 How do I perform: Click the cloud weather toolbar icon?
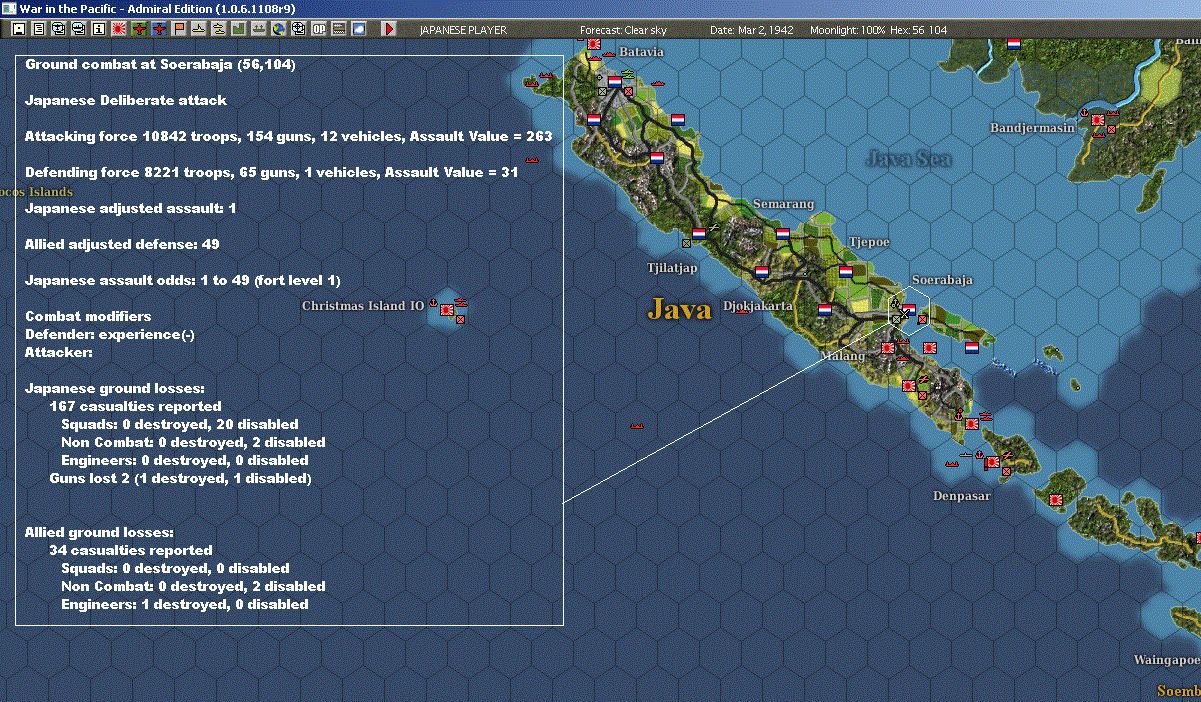click(359, 29)
